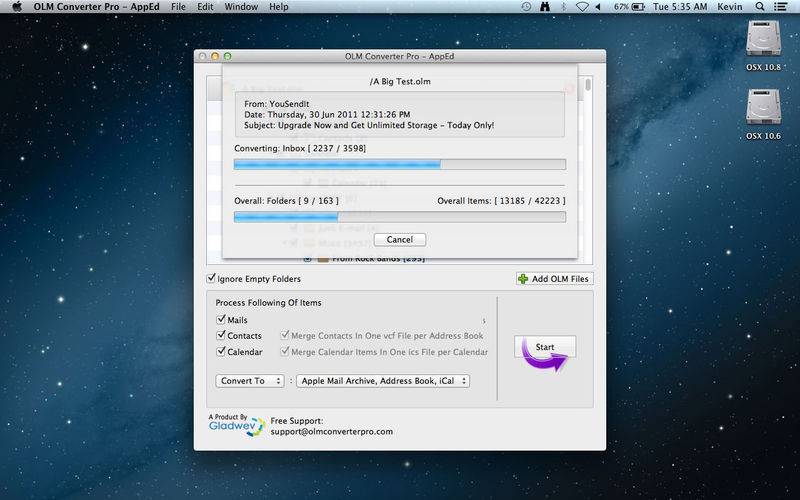Click Converting: Inbox status text
The image size is (800, 500).
tap(300, 148)
